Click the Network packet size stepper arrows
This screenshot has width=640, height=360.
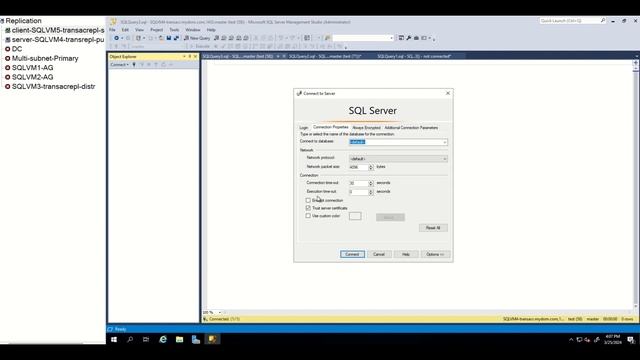tap(371, 167)
